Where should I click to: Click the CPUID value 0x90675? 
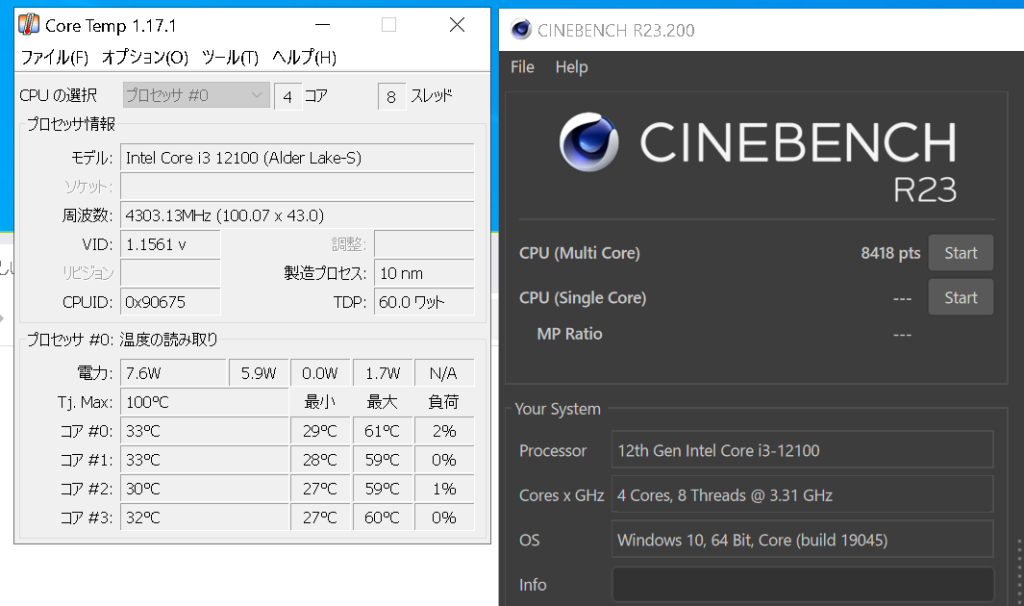pyautogui.click(x=170, y=302)
